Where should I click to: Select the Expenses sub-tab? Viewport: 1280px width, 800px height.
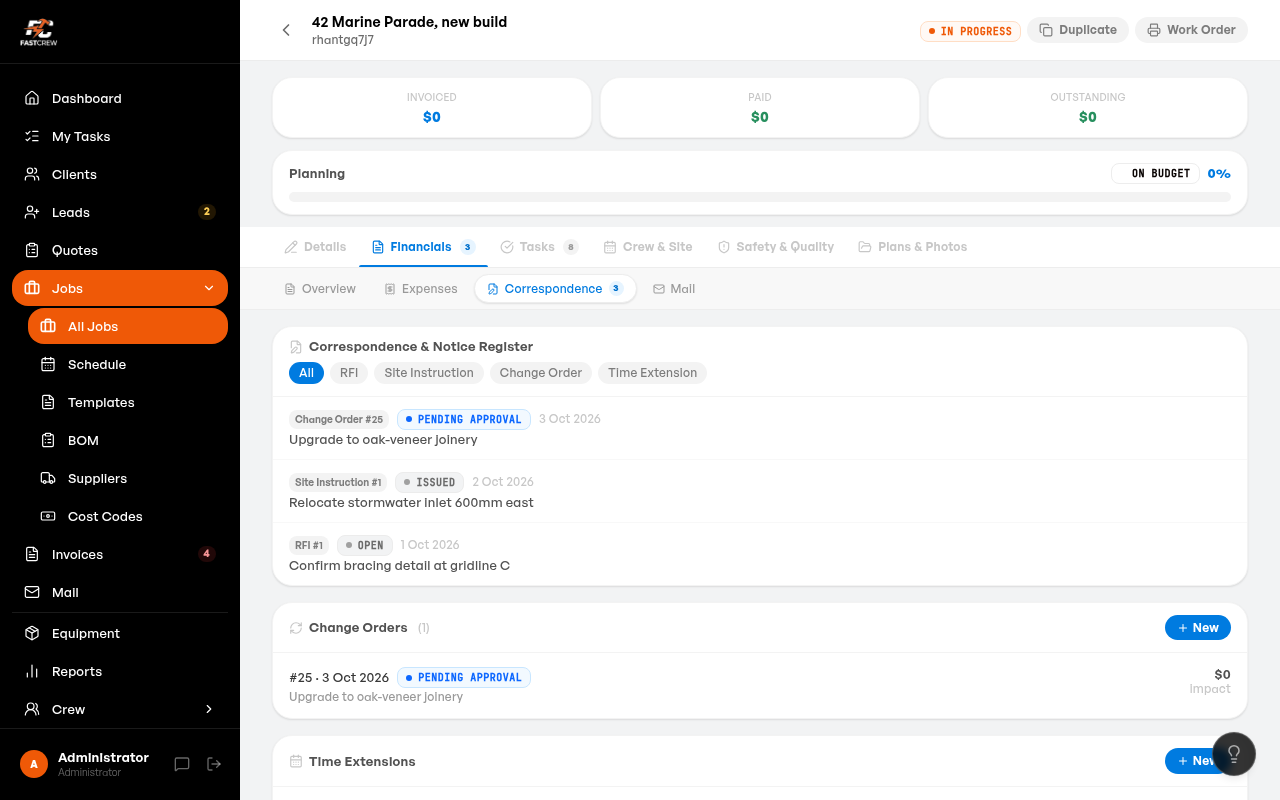421,289
